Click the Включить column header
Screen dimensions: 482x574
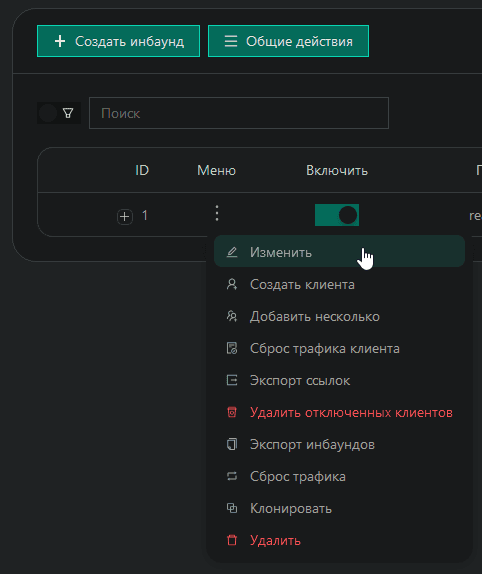click(337, 171)
